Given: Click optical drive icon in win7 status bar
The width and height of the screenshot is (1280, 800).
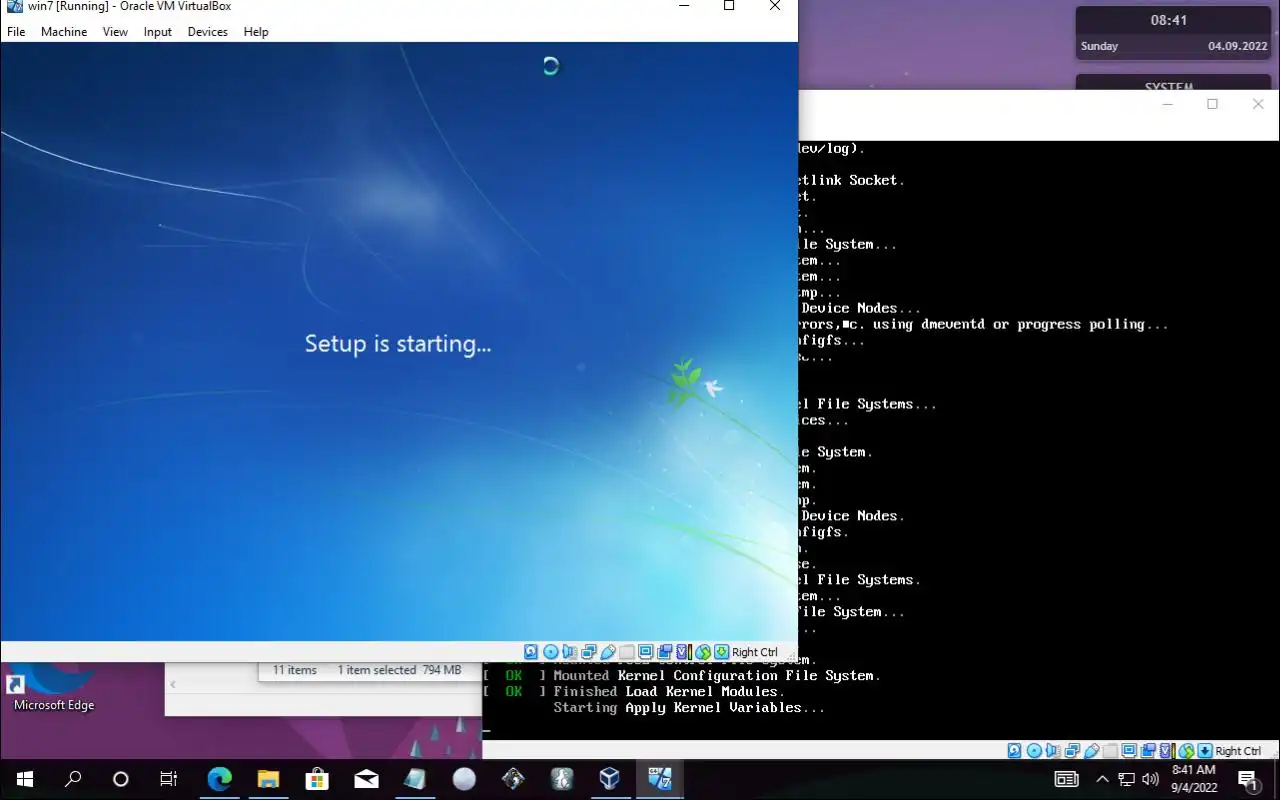Looking at the screenshot, I should point(551,652).
